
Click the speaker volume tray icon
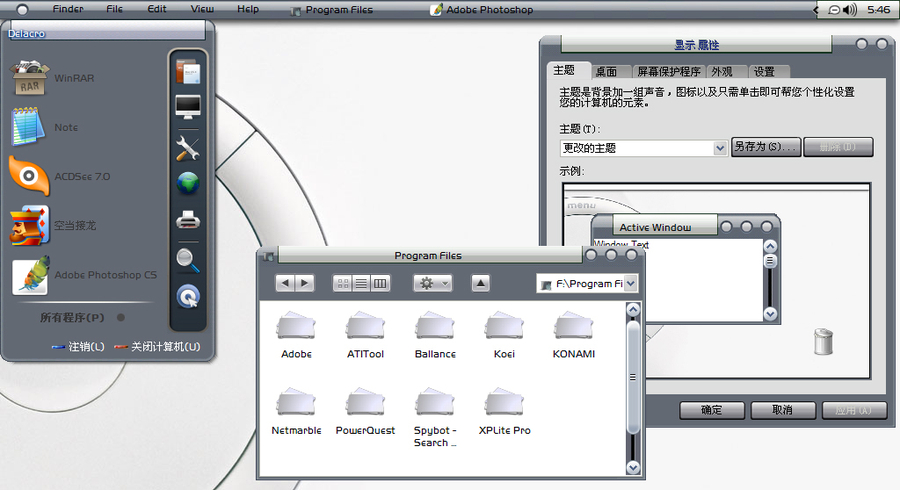click(x=849, y=10)
